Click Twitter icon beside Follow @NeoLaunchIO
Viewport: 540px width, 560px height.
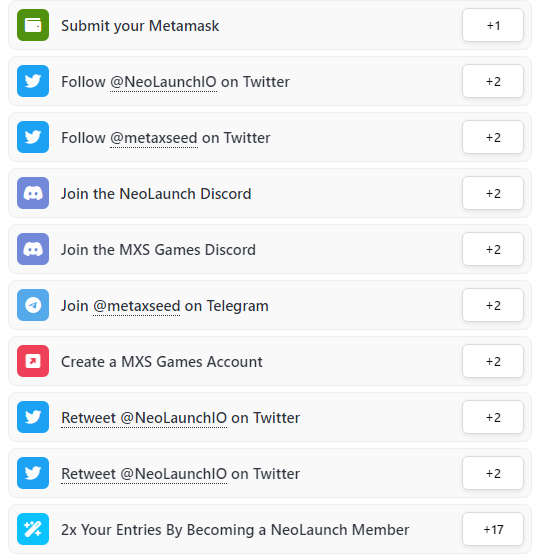(33, 81)
